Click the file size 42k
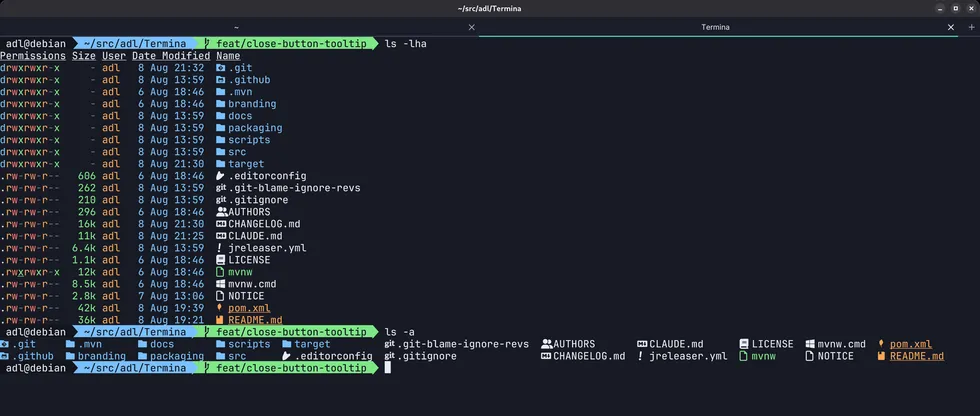Screen dimensions: 980x416 coord(87,308)
